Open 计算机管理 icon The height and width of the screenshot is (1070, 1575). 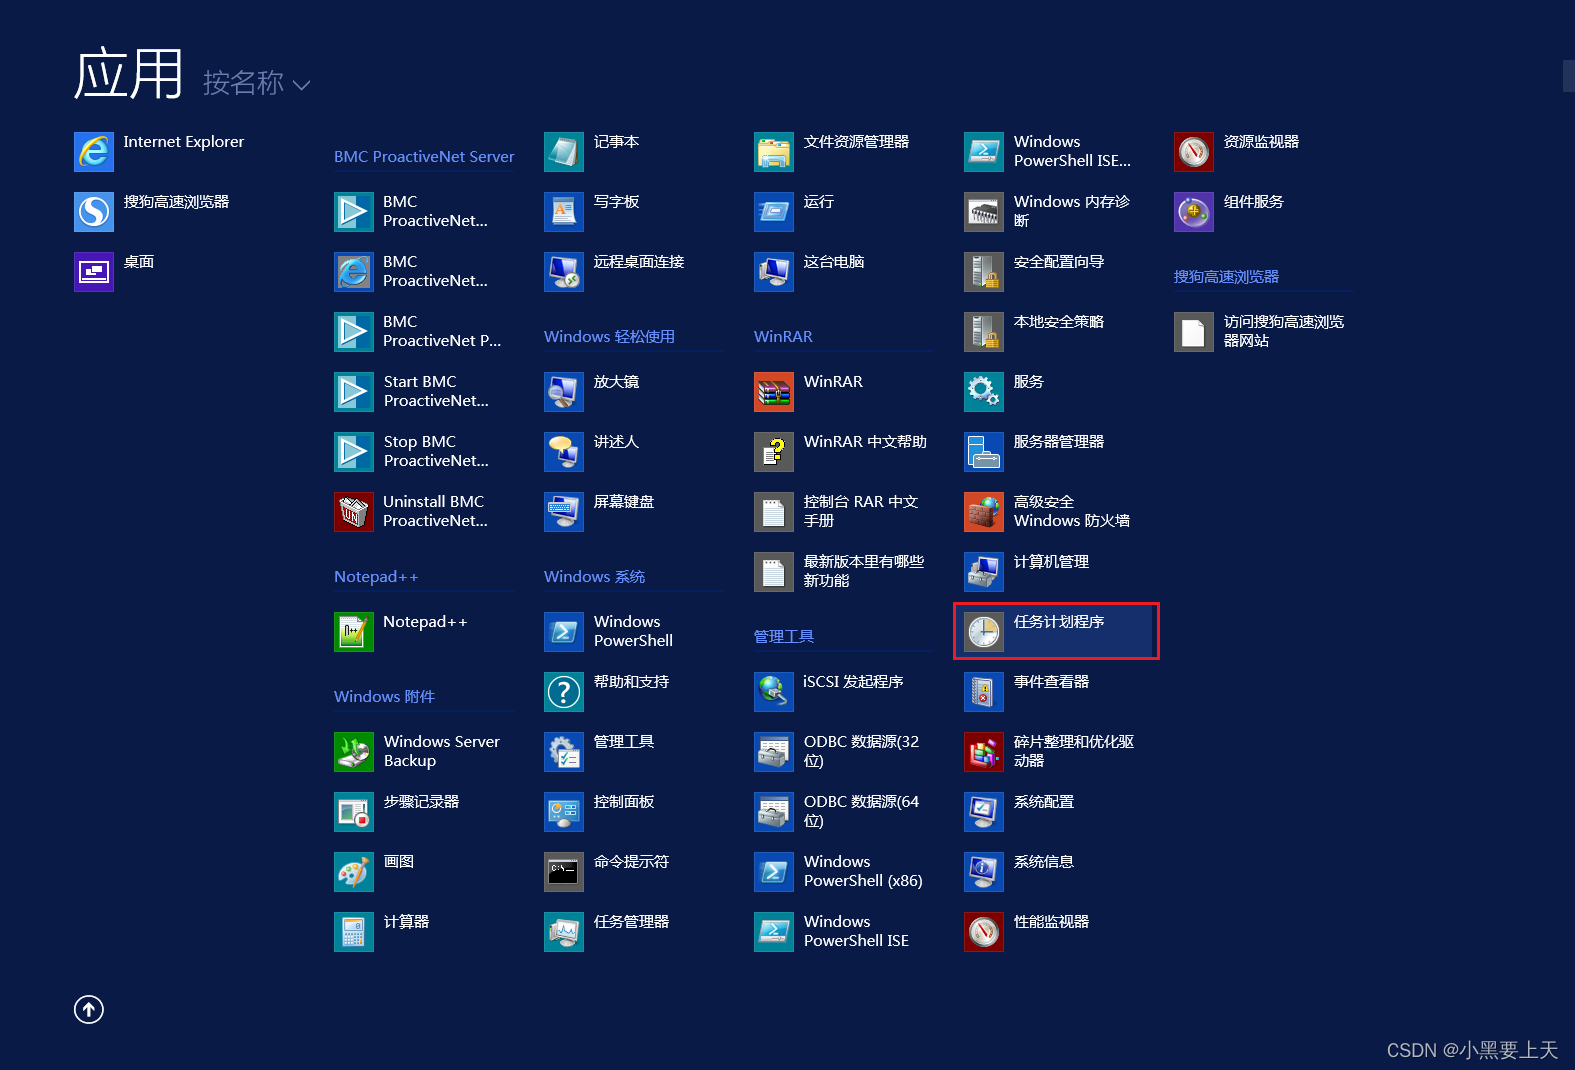point(984,572)
